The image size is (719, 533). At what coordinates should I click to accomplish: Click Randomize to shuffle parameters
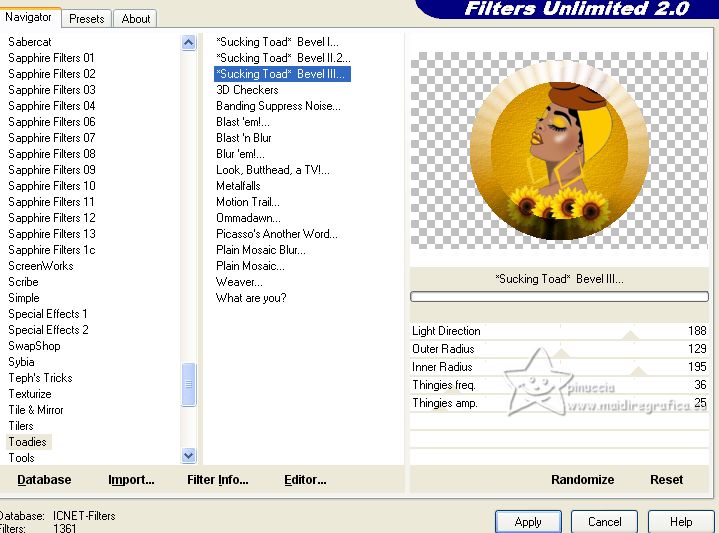(x=582, y=480)
